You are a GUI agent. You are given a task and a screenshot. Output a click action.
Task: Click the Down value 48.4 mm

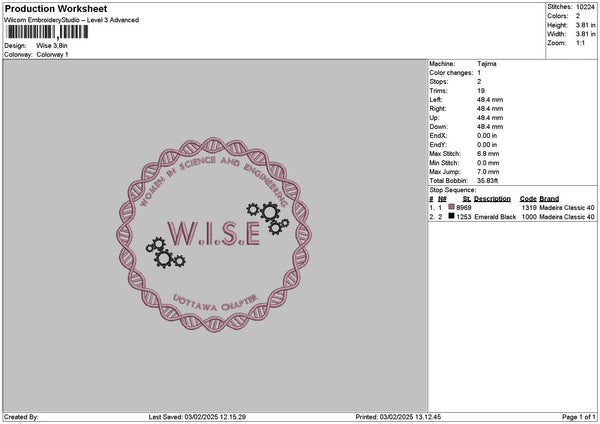click(x=490, y=127)
